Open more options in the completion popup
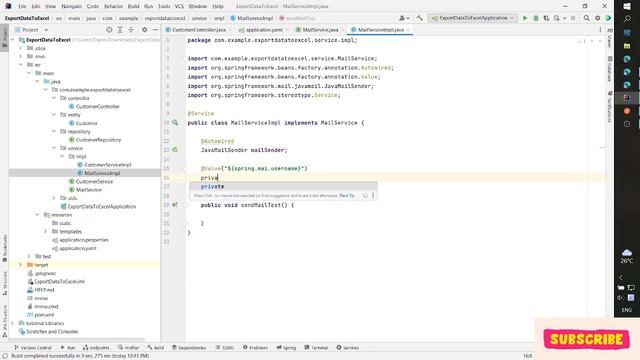This screenshot has width=640, height=360. (373, 196)
